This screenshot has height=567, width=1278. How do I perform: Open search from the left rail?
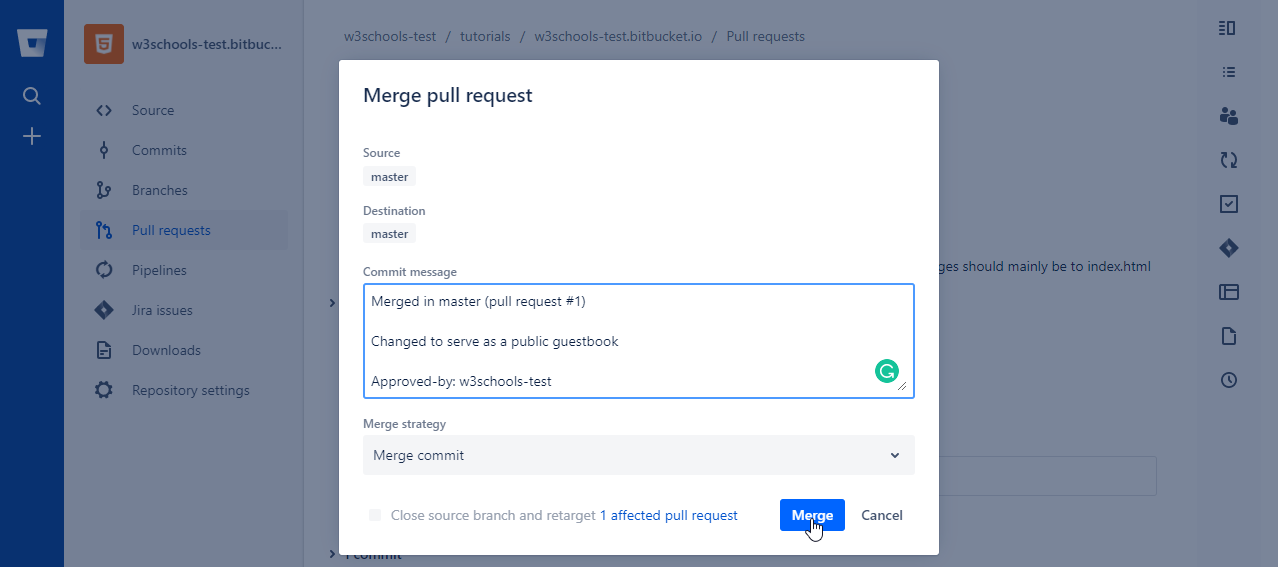pyautogui.click(x=32, y=96)
